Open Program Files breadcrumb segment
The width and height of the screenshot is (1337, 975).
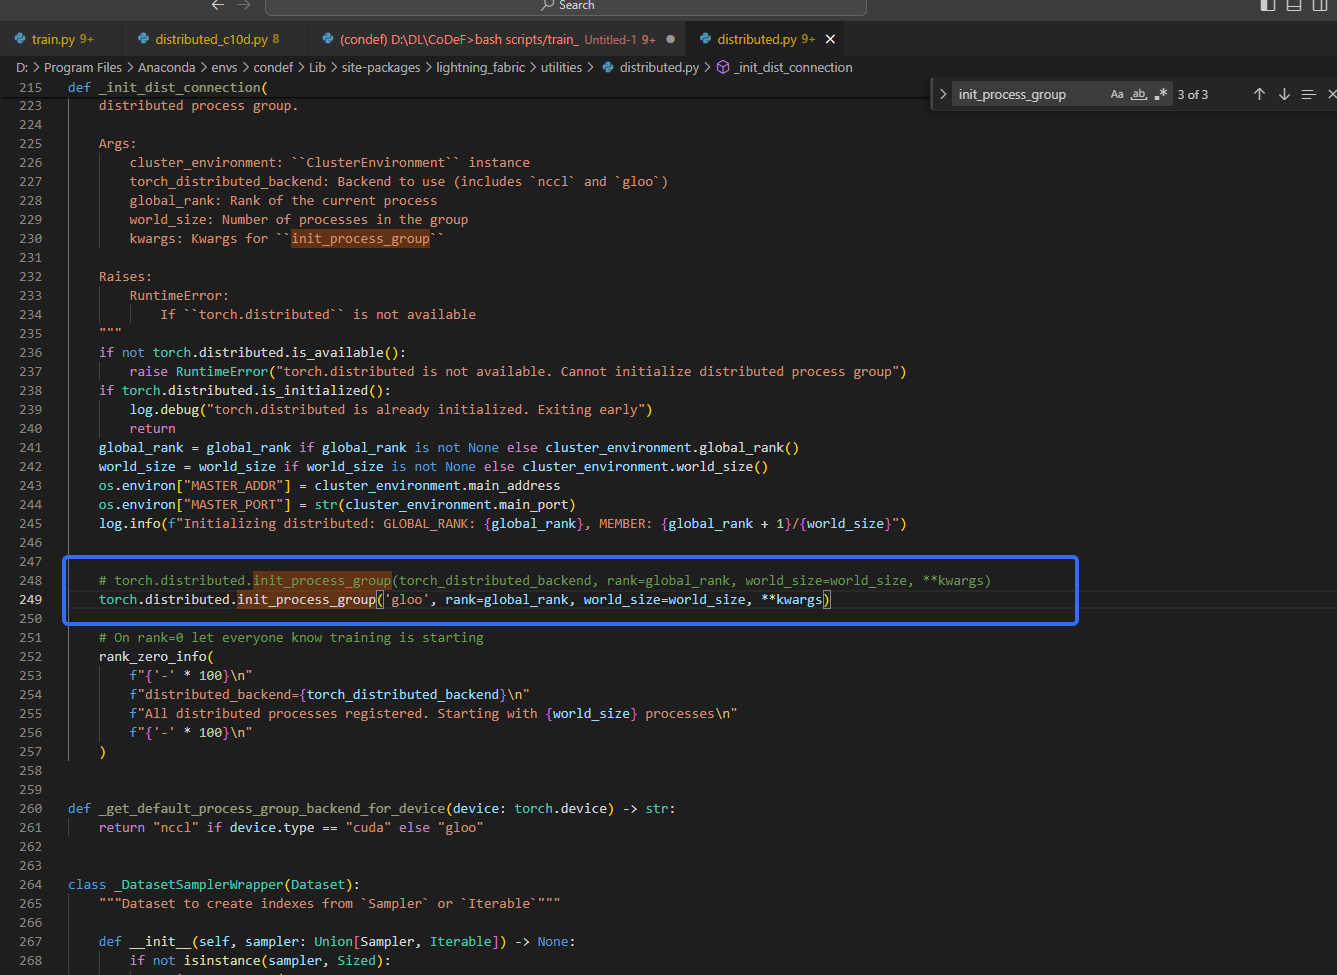[x=83, y=67]
